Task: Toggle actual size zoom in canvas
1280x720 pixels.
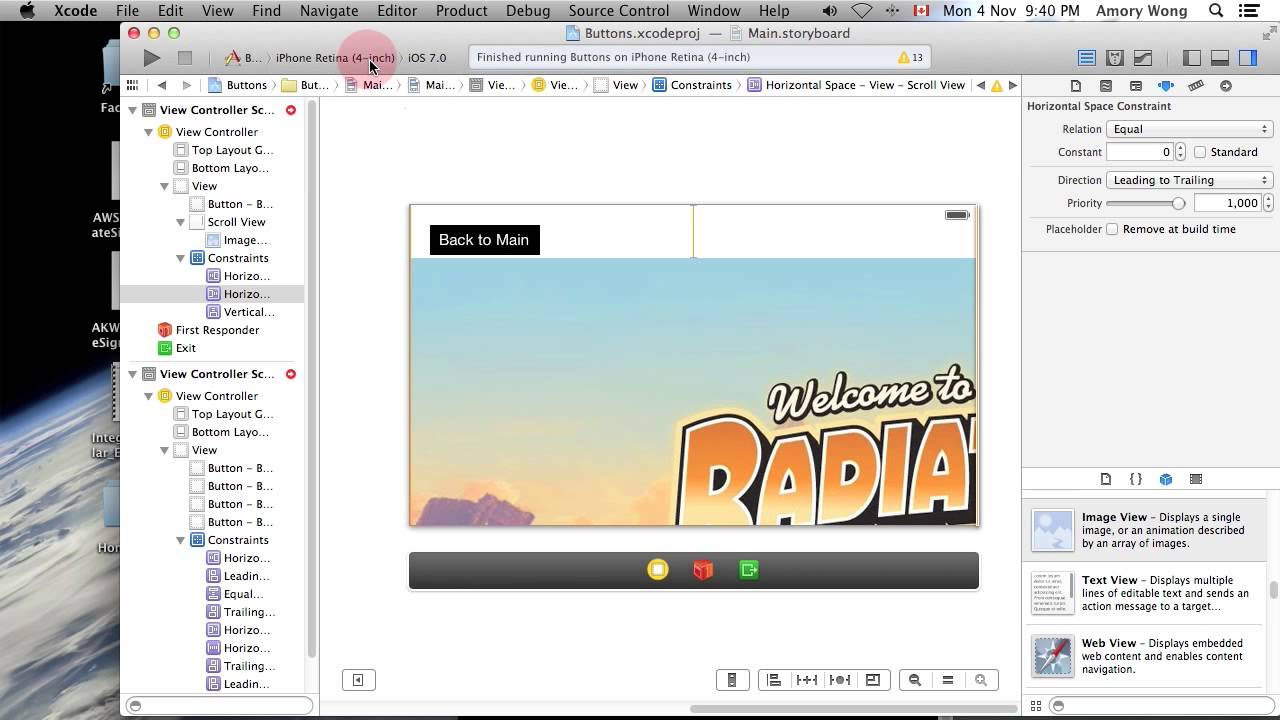Action: pos(948,680)
